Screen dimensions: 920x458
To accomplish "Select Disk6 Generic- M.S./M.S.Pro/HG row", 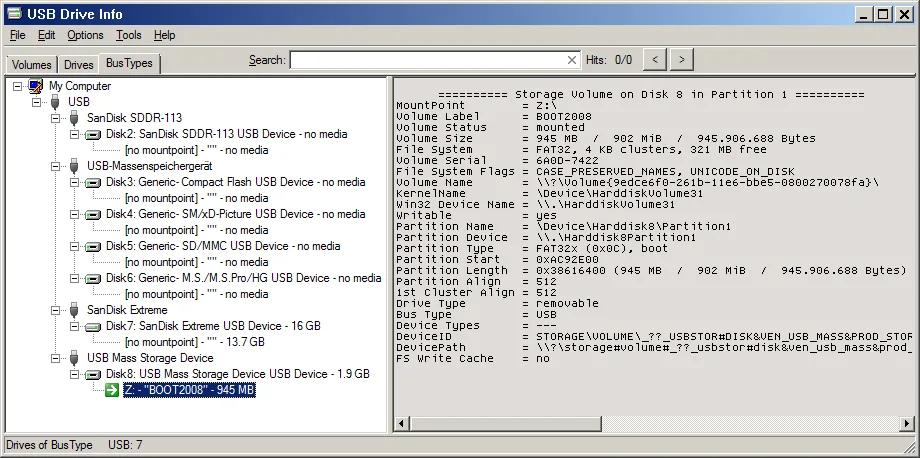I will pyautogui.click(x=243, y=278).
